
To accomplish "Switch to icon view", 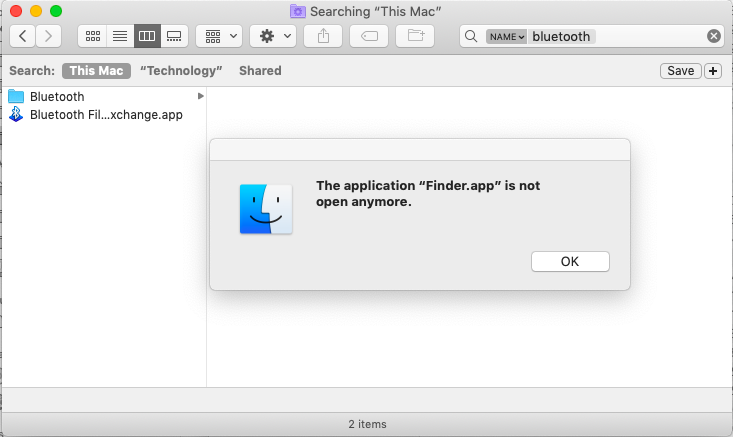I will [x=93, y=36].
